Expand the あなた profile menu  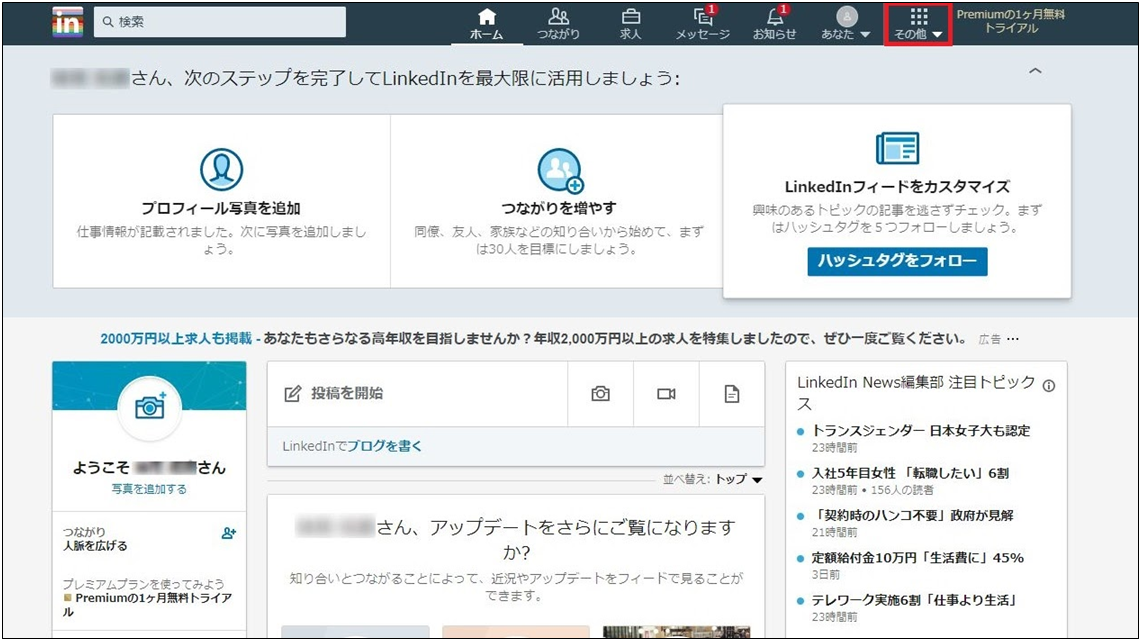coord(846,24)
